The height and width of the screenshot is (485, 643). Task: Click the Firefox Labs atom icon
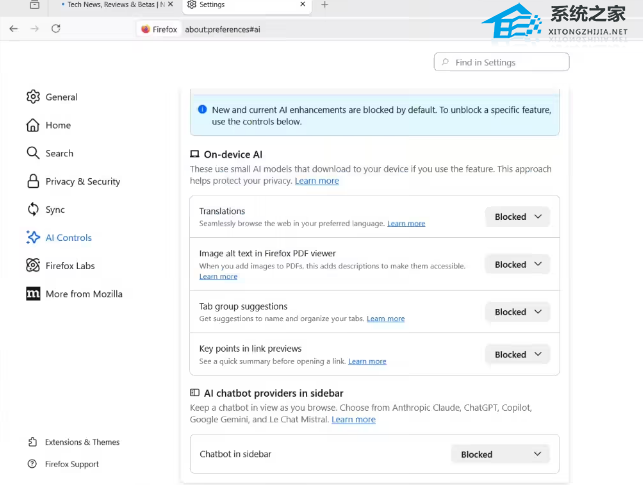click(x=33, y=265)
